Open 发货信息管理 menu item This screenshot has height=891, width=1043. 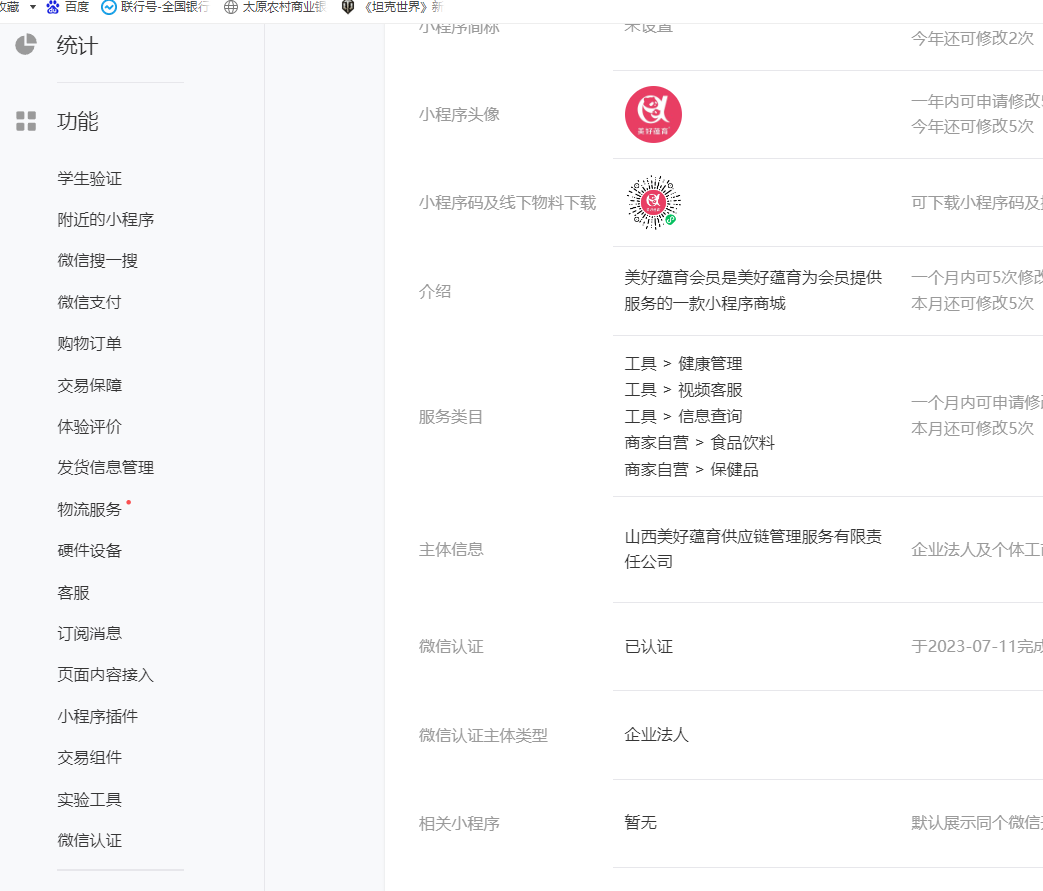[106, 468]
